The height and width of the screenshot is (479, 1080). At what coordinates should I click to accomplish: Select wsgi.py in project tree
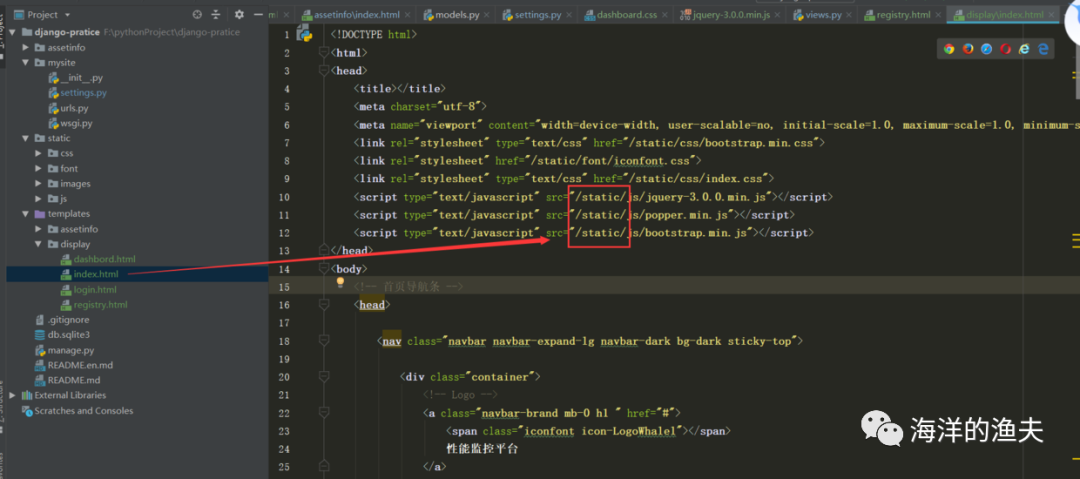(76, 123)
